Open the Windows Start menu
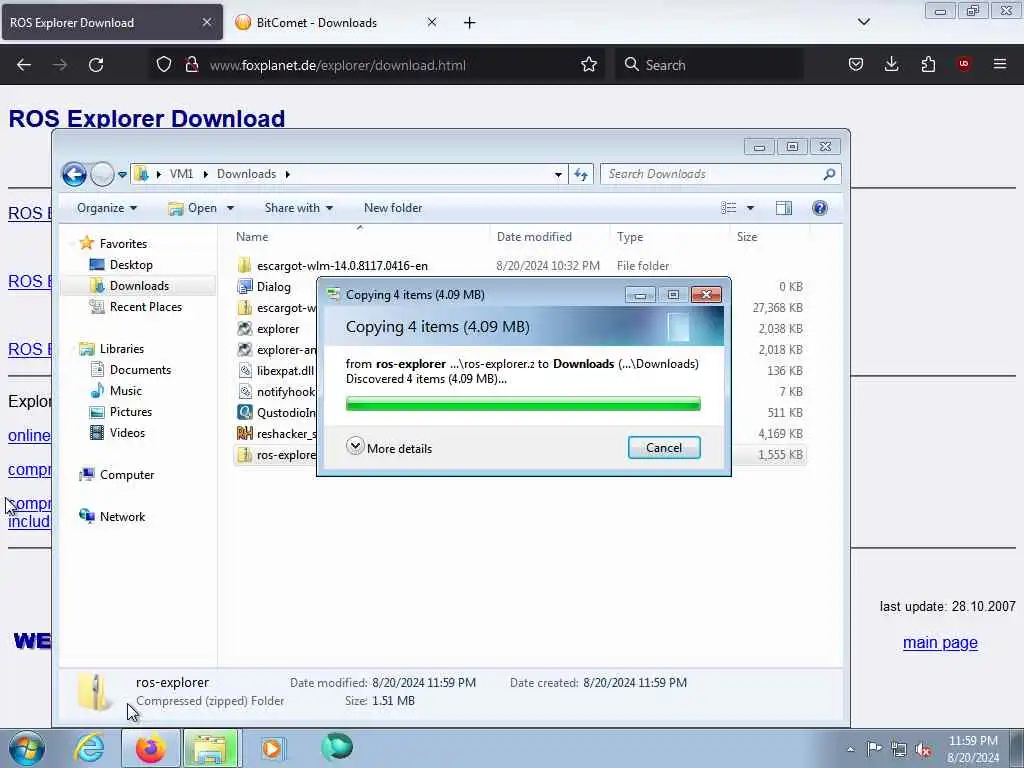This screenshot has width=1024, height=768. coord(27,748)
